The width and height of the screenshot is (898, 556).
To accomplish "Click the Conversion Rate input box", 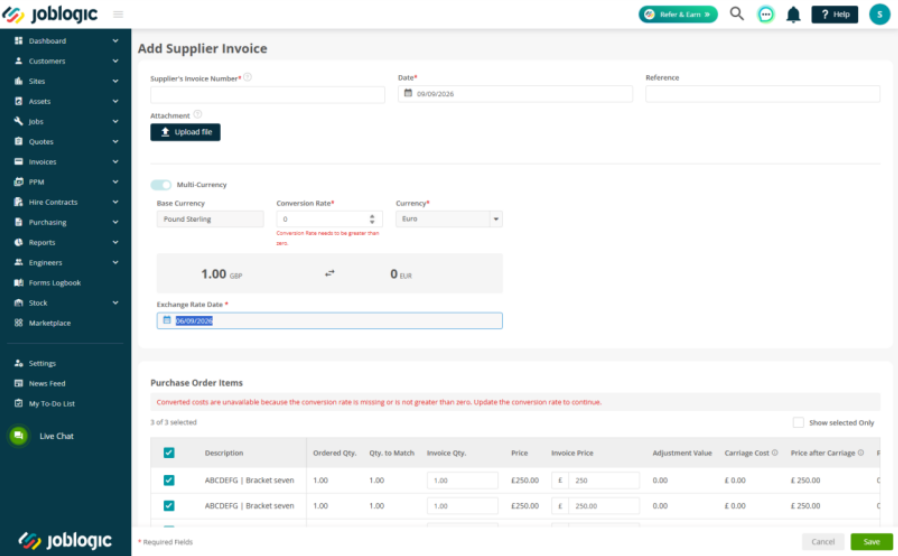I will point(329,219).
